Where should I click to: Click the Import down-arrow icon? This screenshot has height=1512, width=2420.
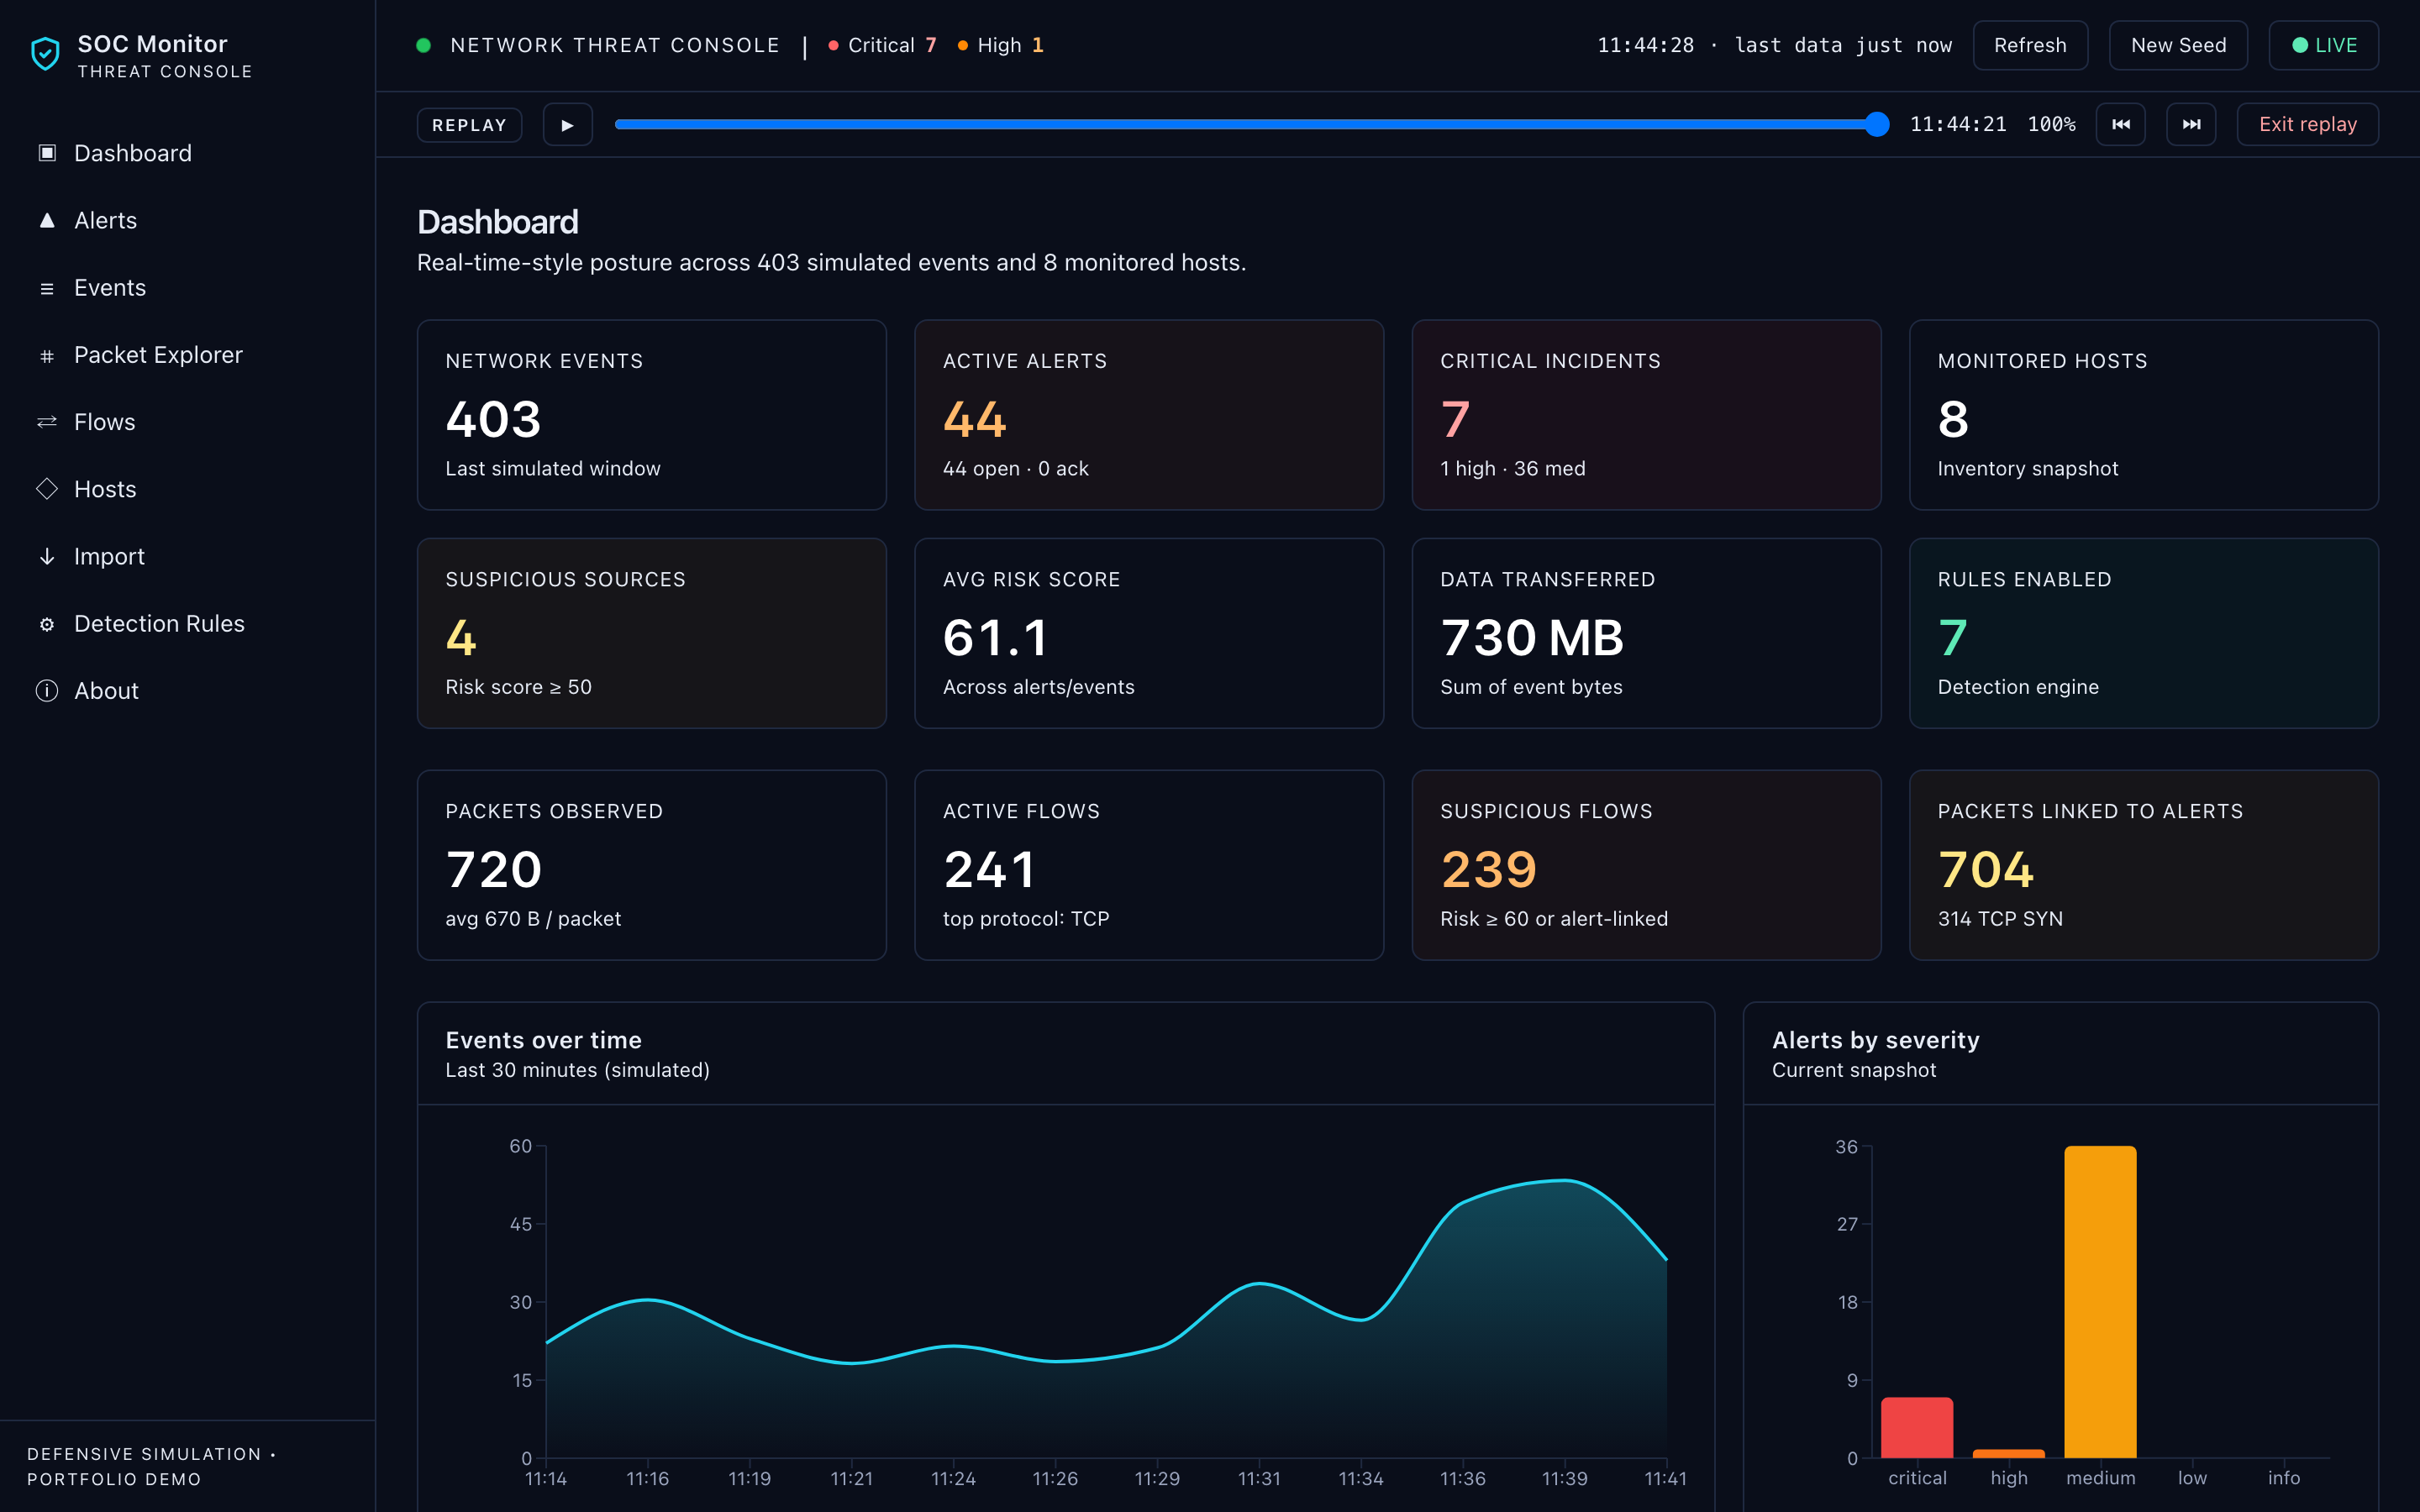47,556
